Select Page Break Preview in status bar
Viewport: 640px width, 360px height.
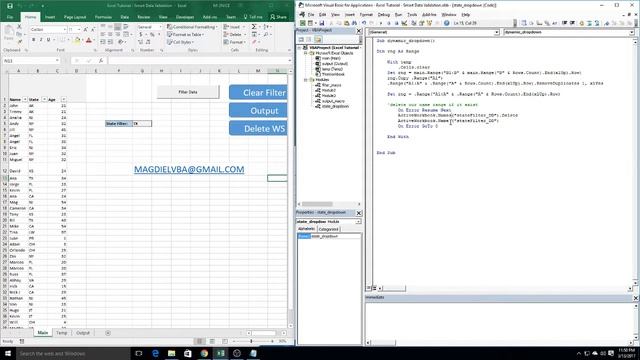[225, 341]
